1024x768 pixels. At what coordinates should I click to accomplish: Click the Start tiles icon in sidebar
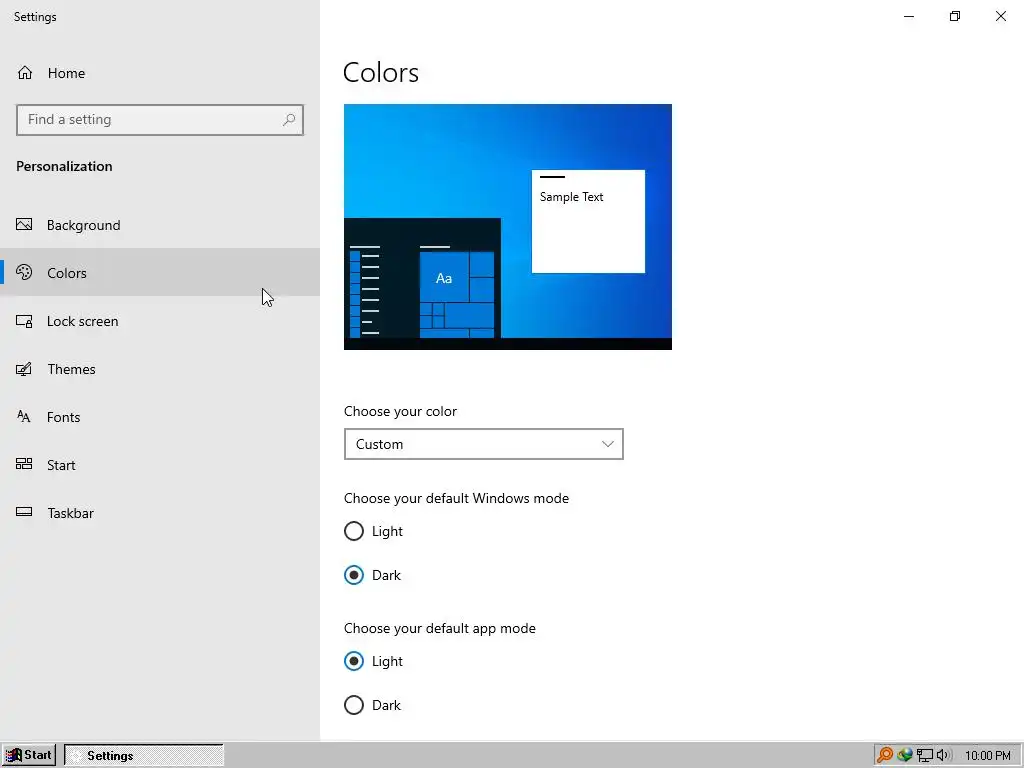click(24, 464)
